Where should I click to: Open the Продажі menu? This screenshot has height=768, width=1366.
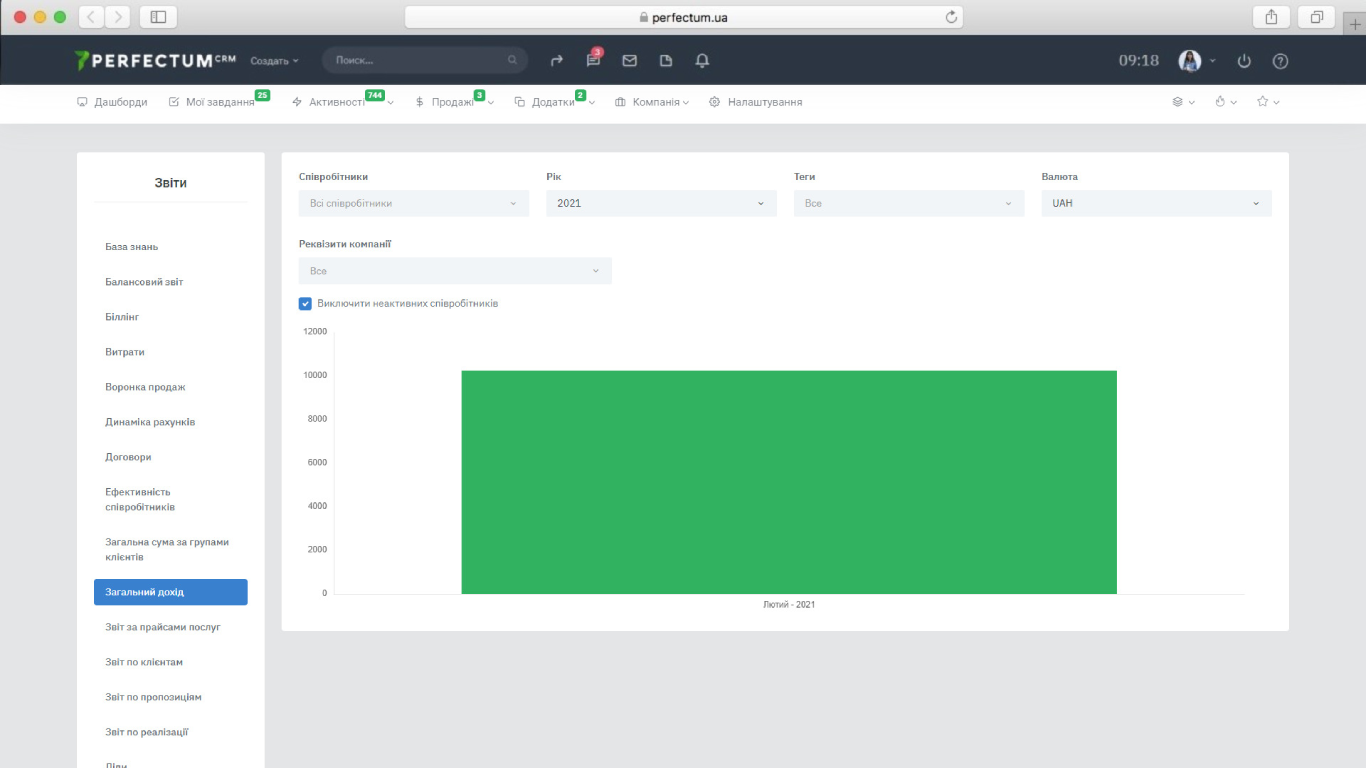click(x=452, y=102)
